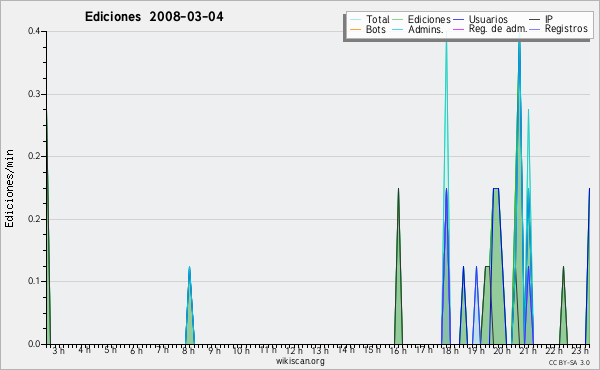Click the '3 h' x-axis label
The image size is (600, 370).
(59, 351)
